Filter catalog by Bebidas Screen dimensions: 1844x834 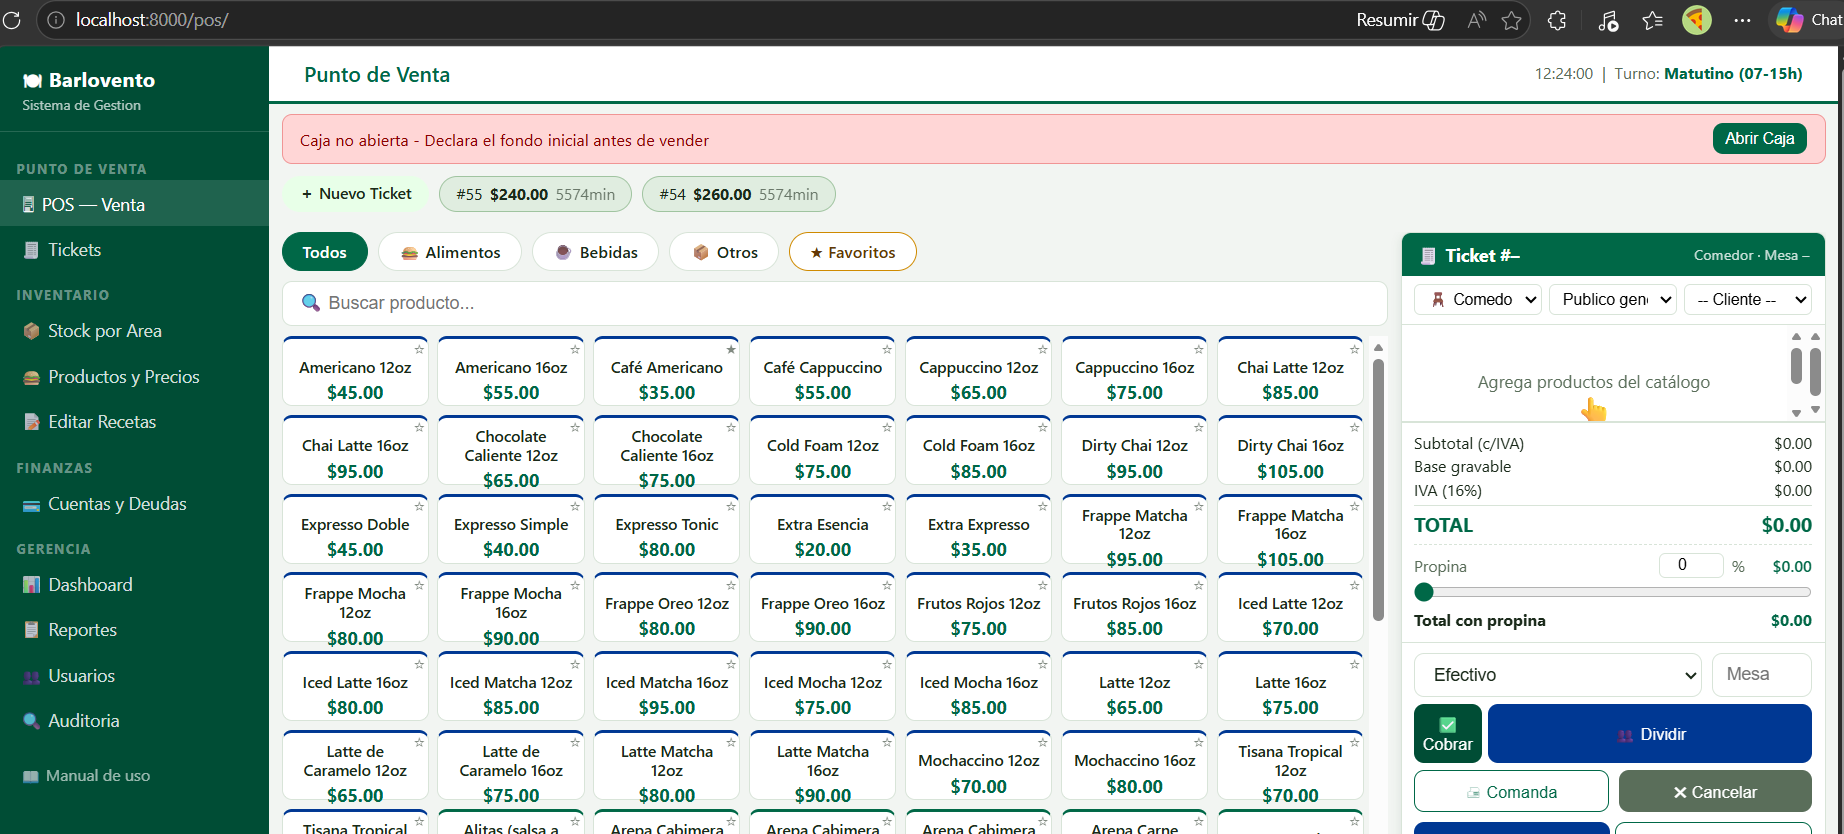[596, 252]
